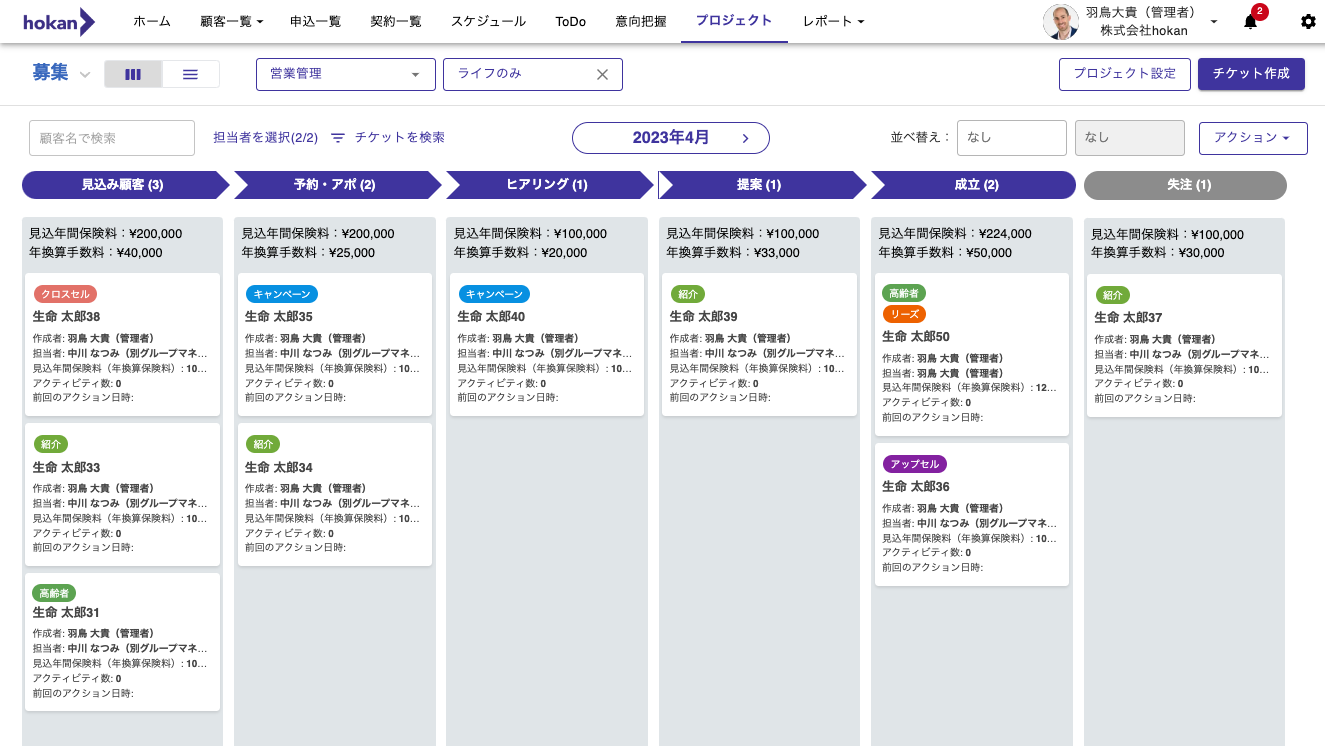
Task: Click the チケット作成 button
Action: pyautogui.click(x=1250, y=74)
